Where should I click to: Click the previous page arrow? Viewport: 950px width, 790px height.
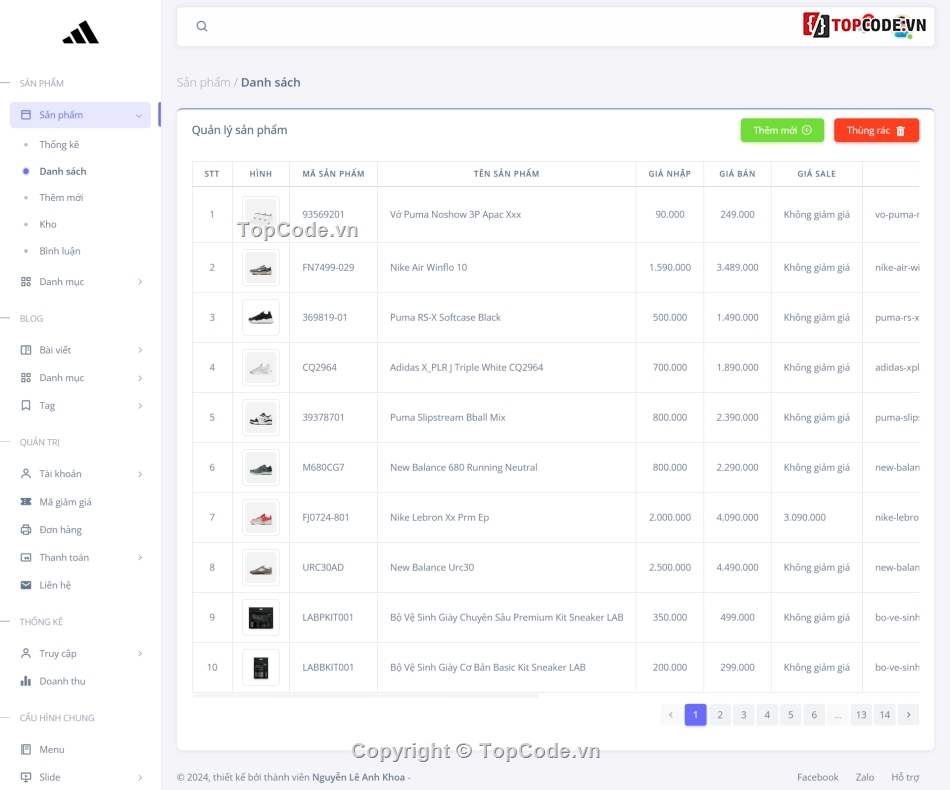point(671,715)
